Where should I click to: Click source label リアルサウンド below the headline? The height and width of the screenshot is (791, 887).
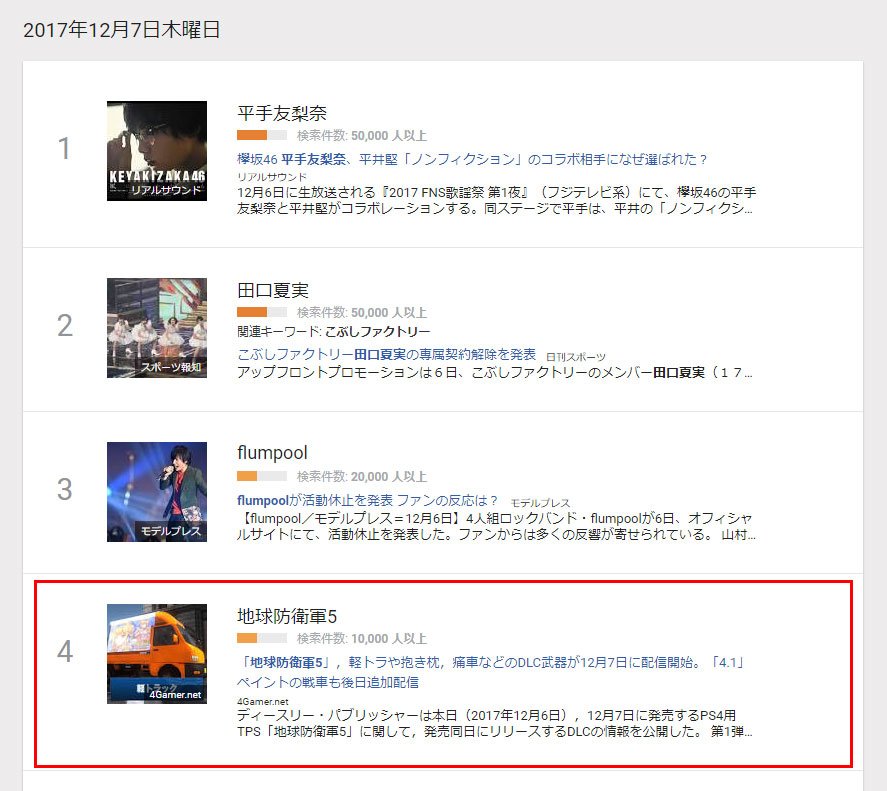tap(272, 177)
